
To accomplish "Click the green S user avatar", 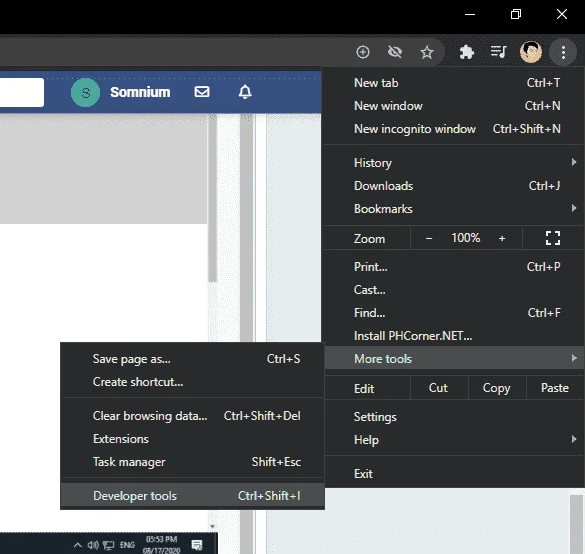I will [x=85, y=93].
